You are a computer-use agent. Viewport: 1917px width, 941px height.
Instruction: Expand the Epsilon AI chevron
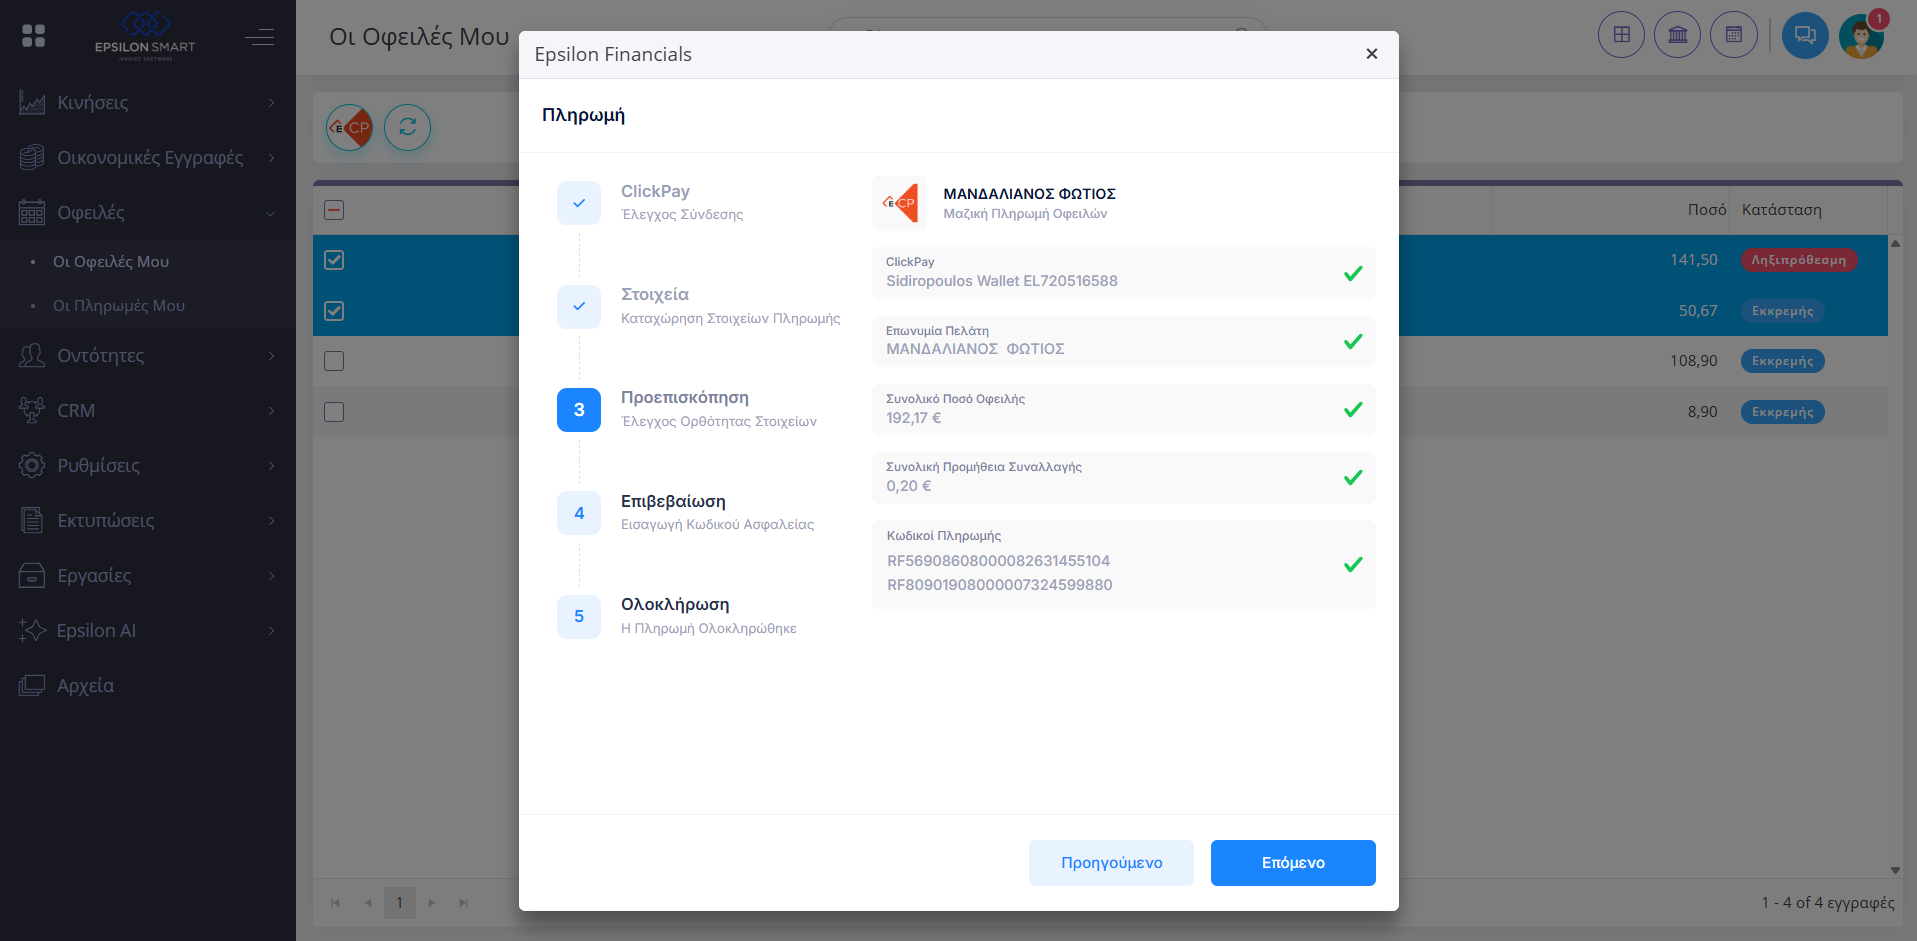click(272, 631)
